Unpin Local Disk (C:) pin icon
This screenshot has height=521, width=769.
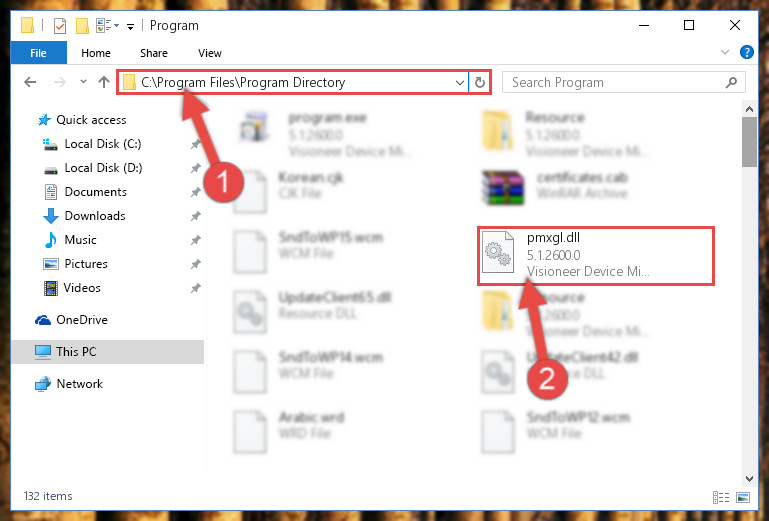tap(196, 144)
